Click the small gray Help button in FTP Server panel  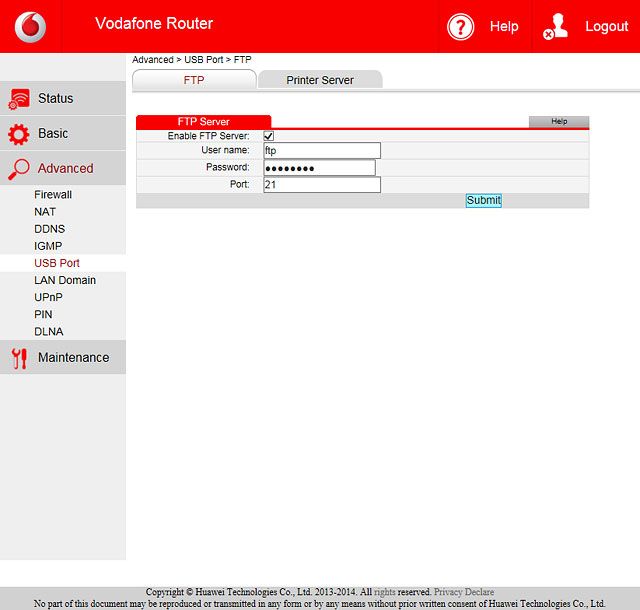[559, 121]
